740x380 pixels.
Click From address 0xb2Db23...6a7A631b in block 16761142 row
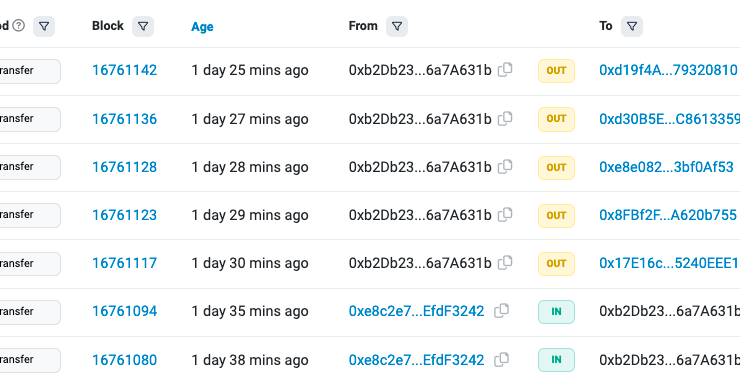tap(420, 70)
